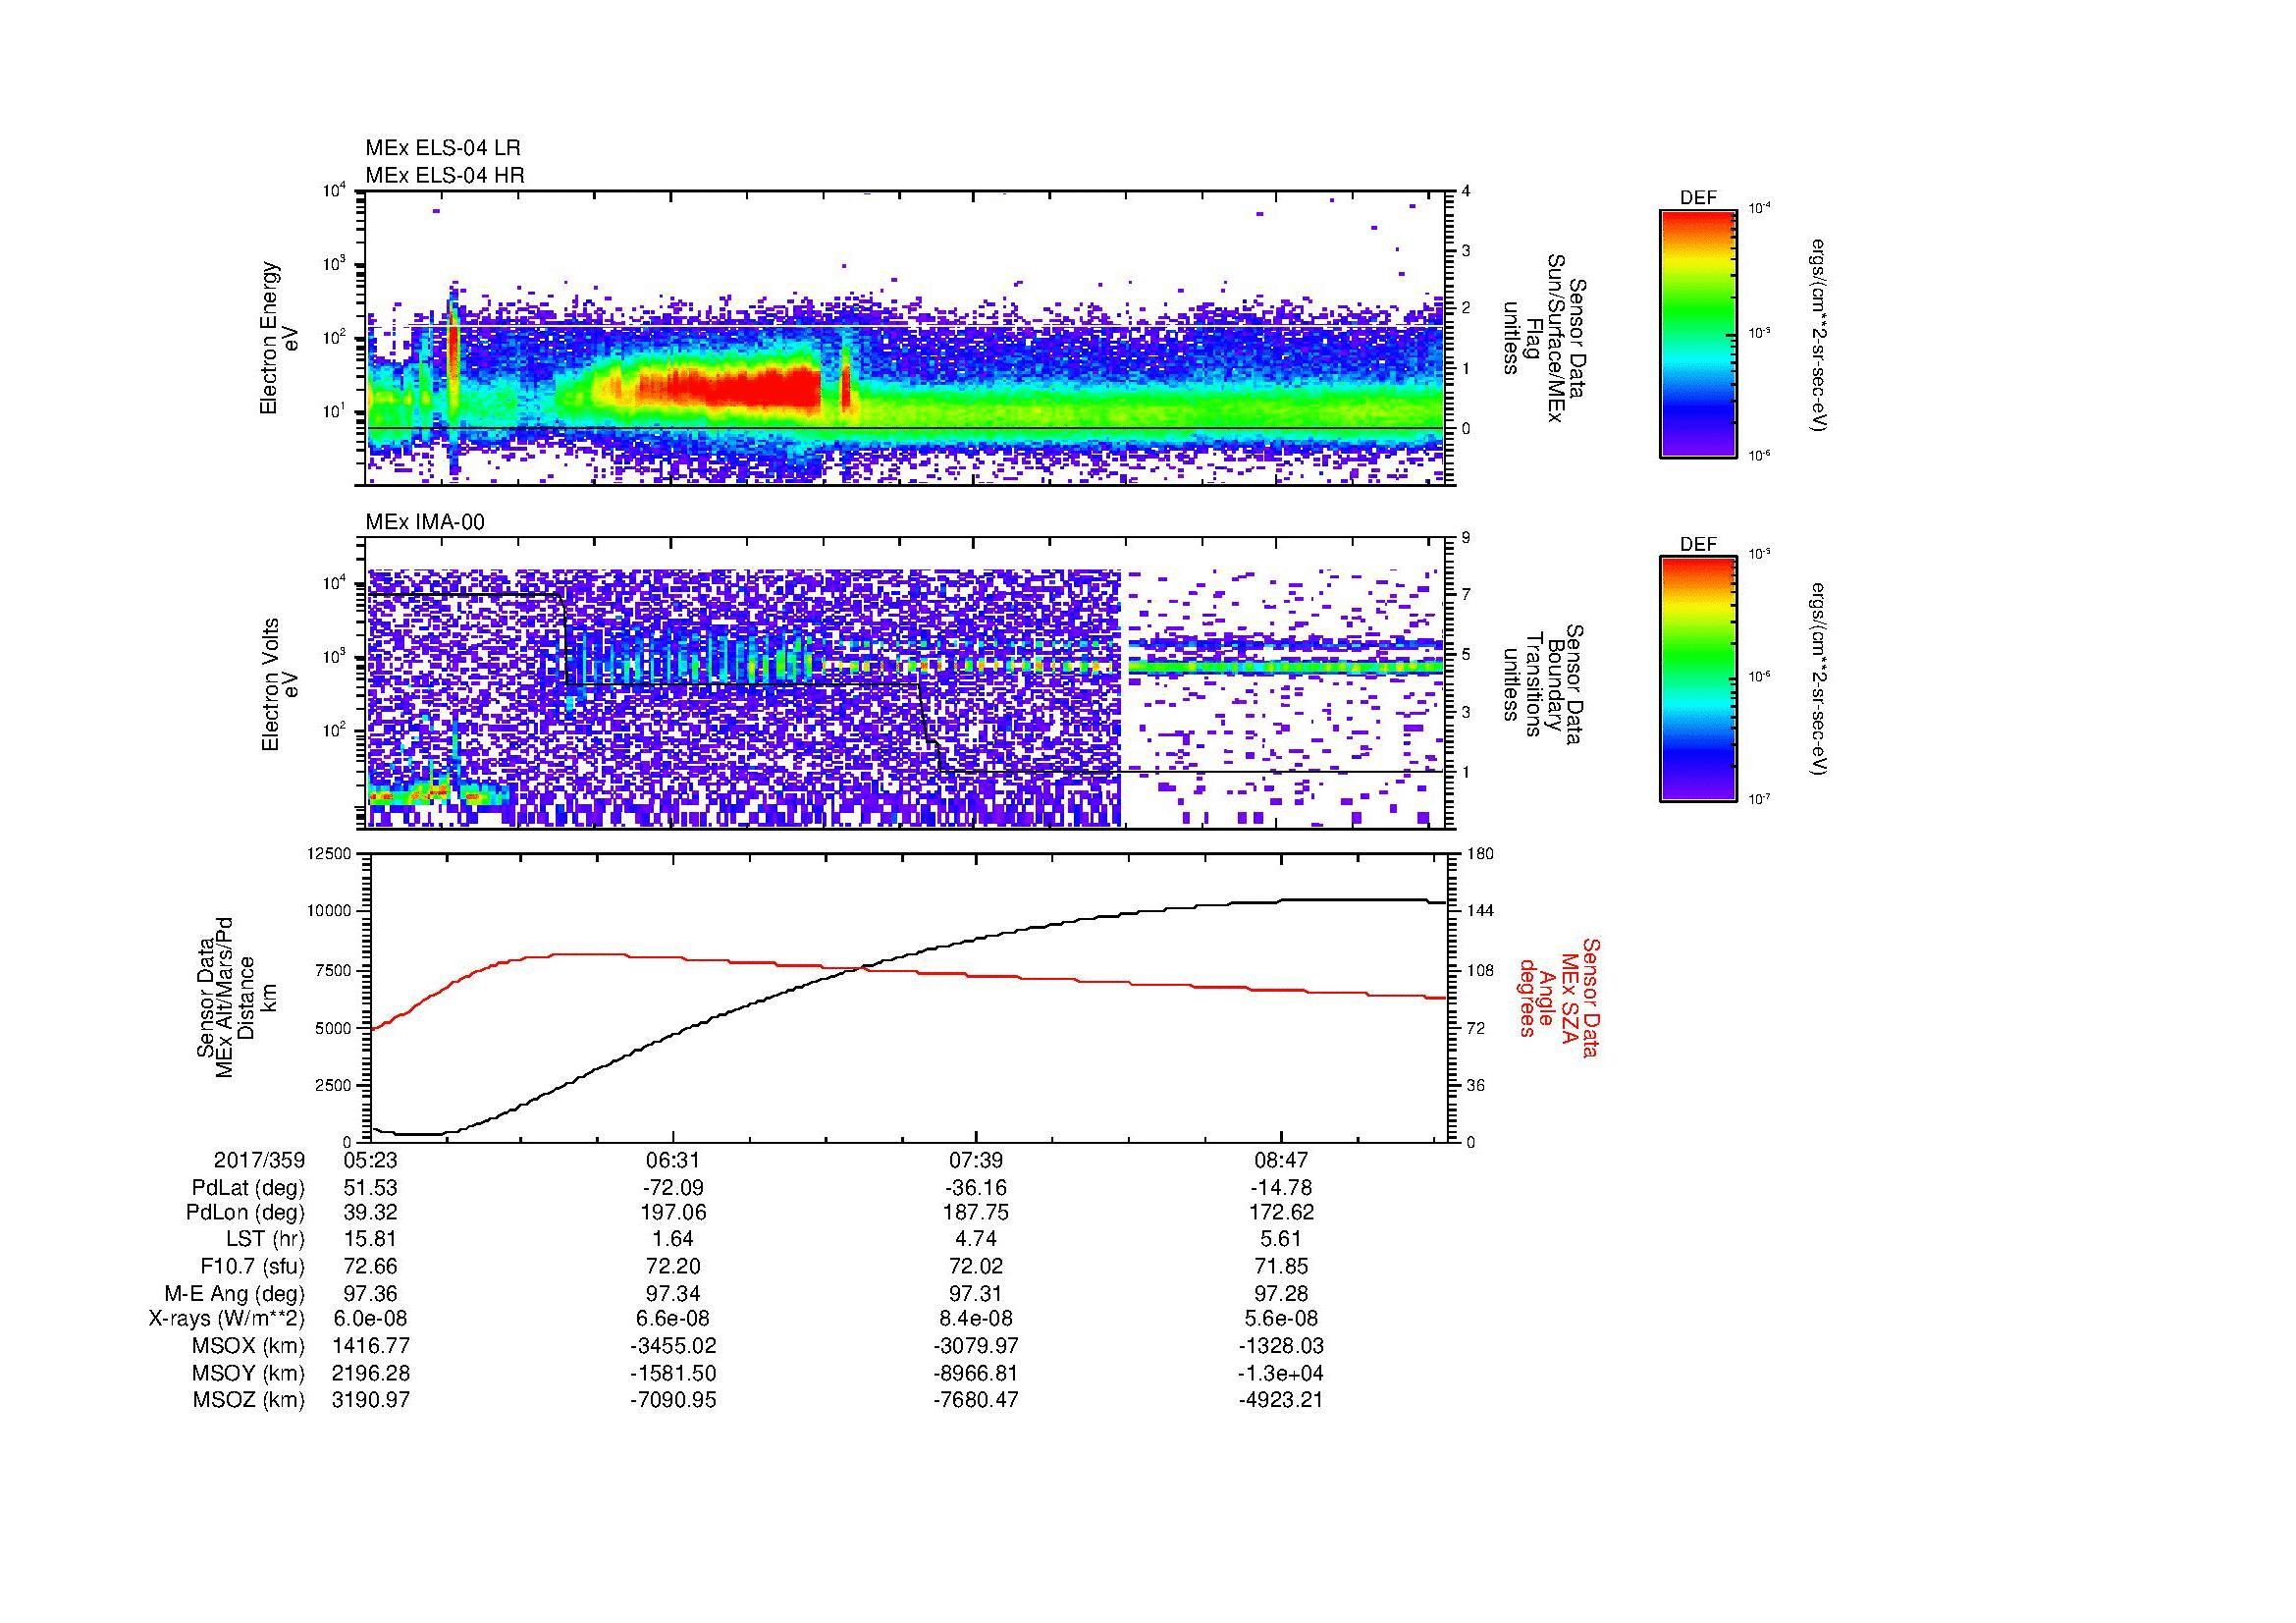Click the 'MEx ELS-04 HR' plot title
Viewport: 2296px width, 1623px height.
pyautogui.click(x=445, y=175)
